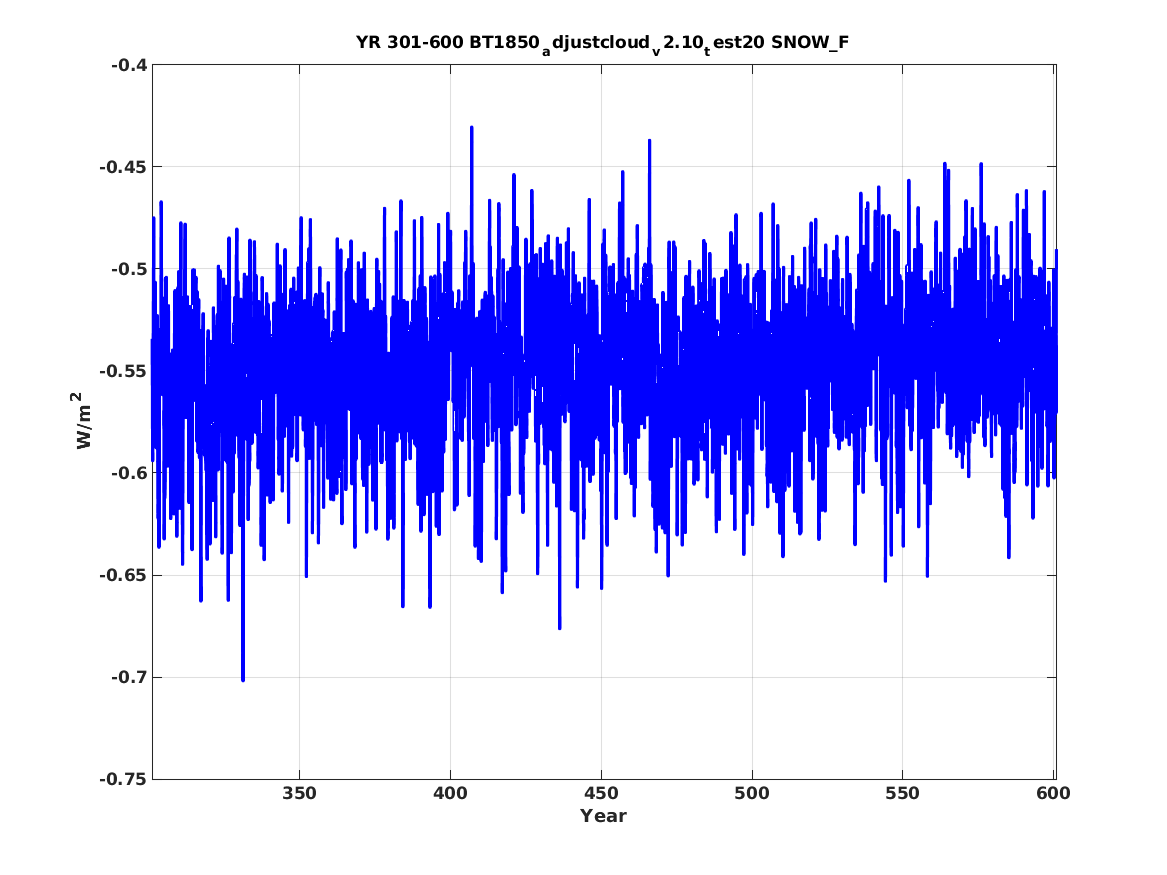Click the y-axis tick label -0.55
1167x875 pixels.
coord(123,371)
